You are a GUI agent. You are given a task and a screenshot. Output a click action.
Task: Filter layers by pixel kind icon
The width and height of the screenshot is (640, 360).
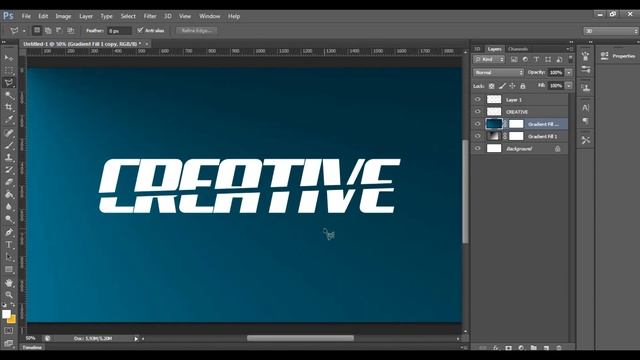(514, 60)
